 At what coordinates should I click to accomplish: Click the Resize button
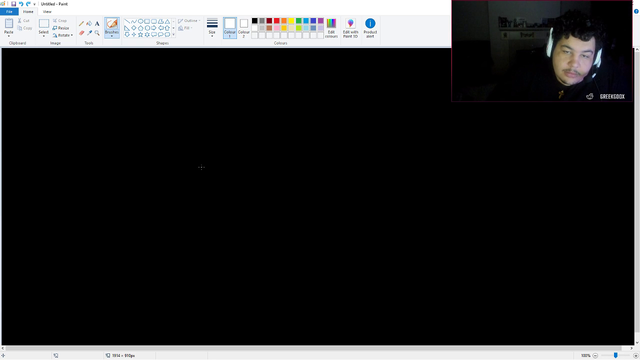click(61, 28)
